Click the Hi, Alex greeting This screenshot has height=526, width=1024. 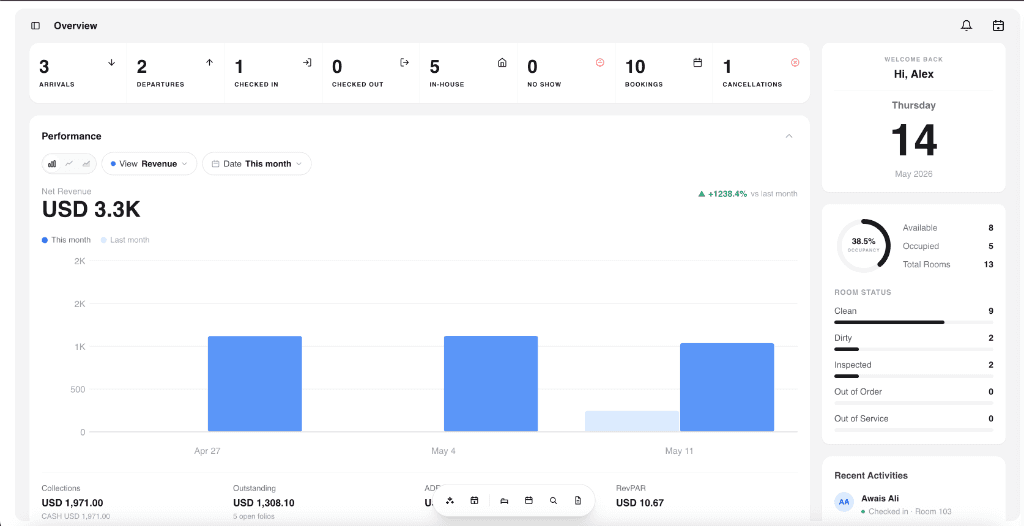pos(914,74)
